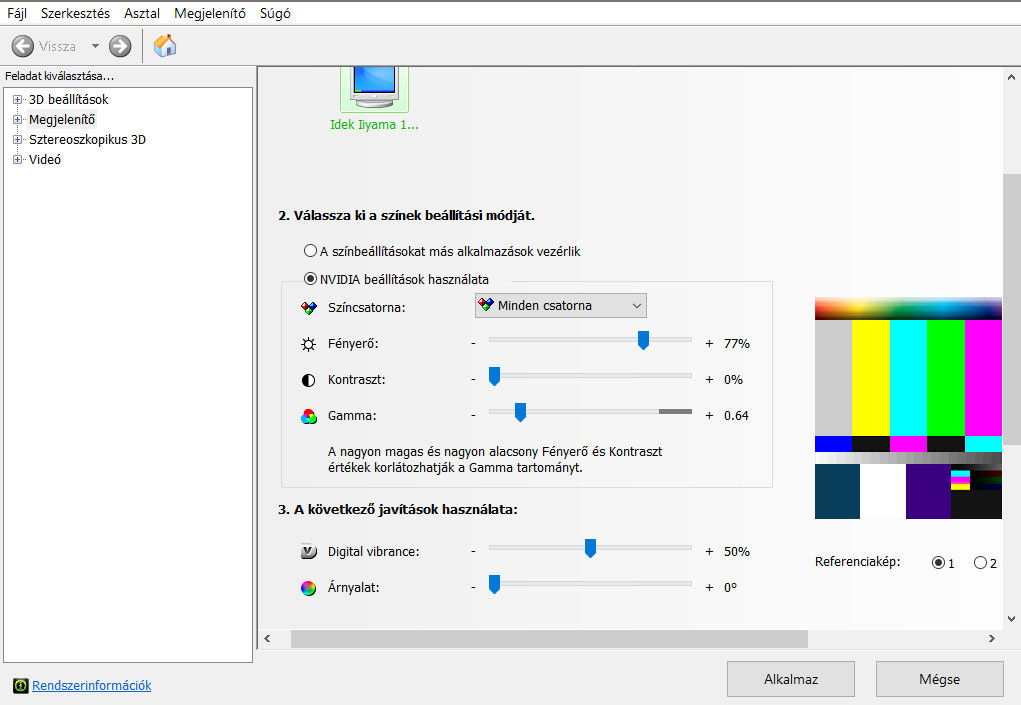Click the Gamma plus sign
Viewport: 1021px width, 705px height.
(x=709, y=415)
